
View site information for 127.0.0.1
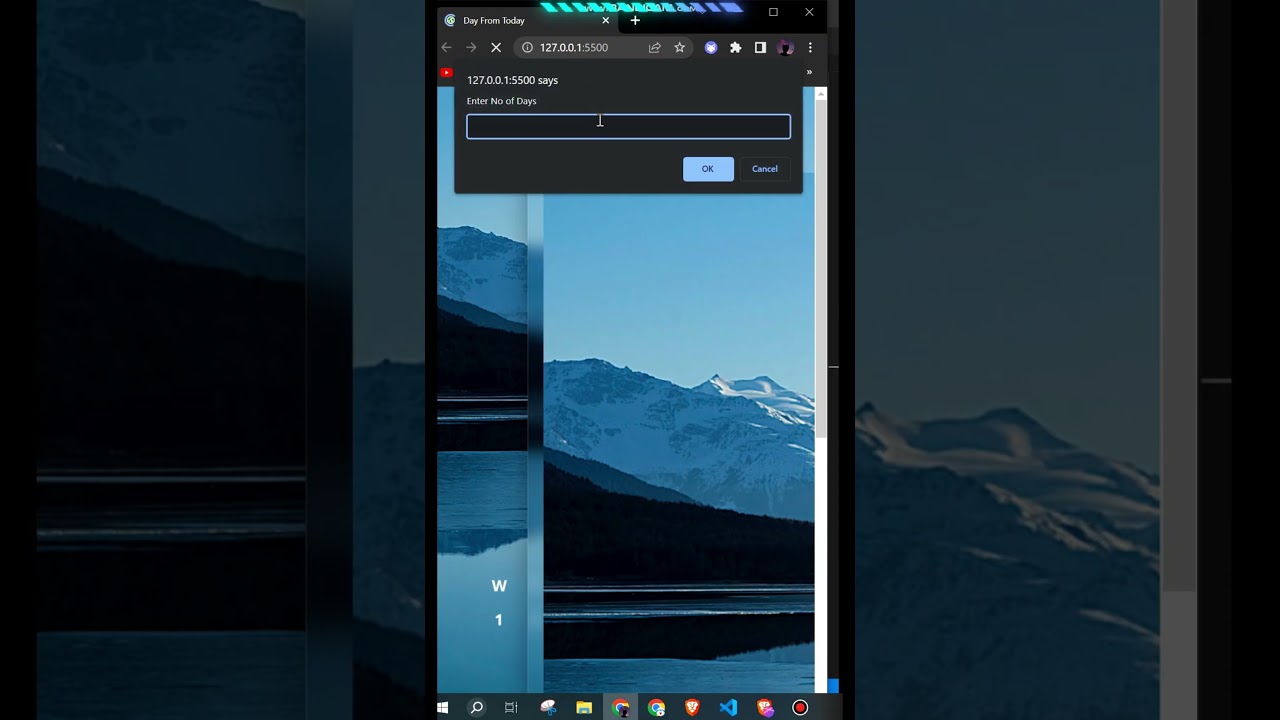(x=527, y=47)
